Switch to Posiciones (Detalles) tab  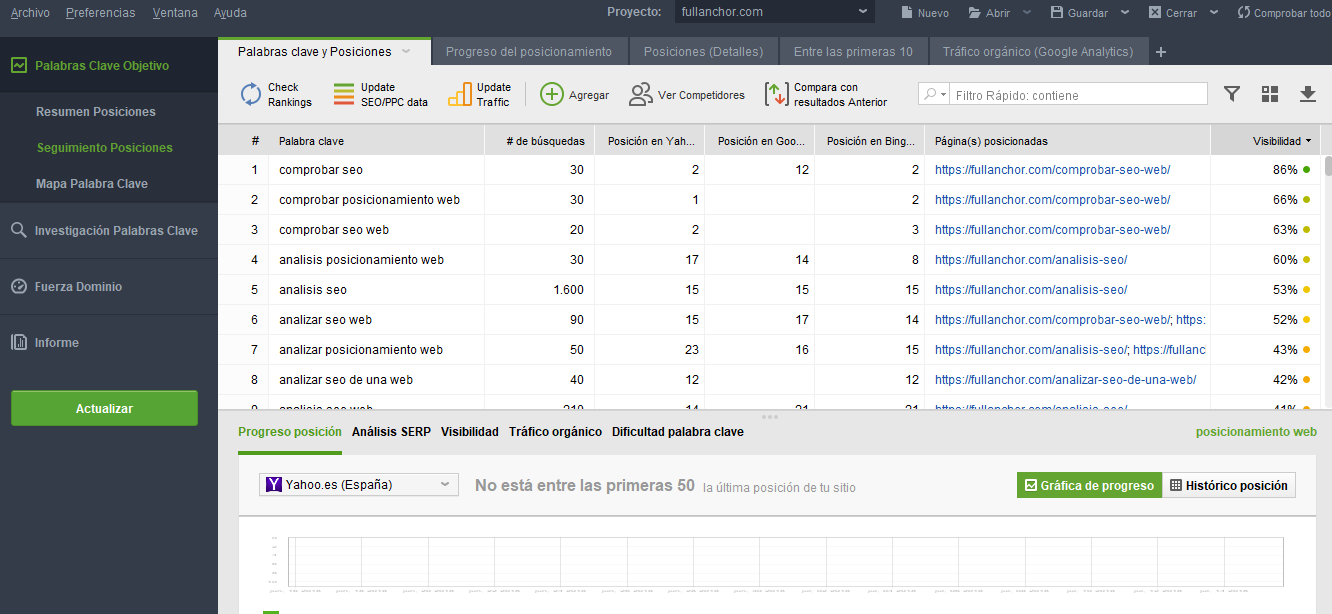tap(703, 52)
